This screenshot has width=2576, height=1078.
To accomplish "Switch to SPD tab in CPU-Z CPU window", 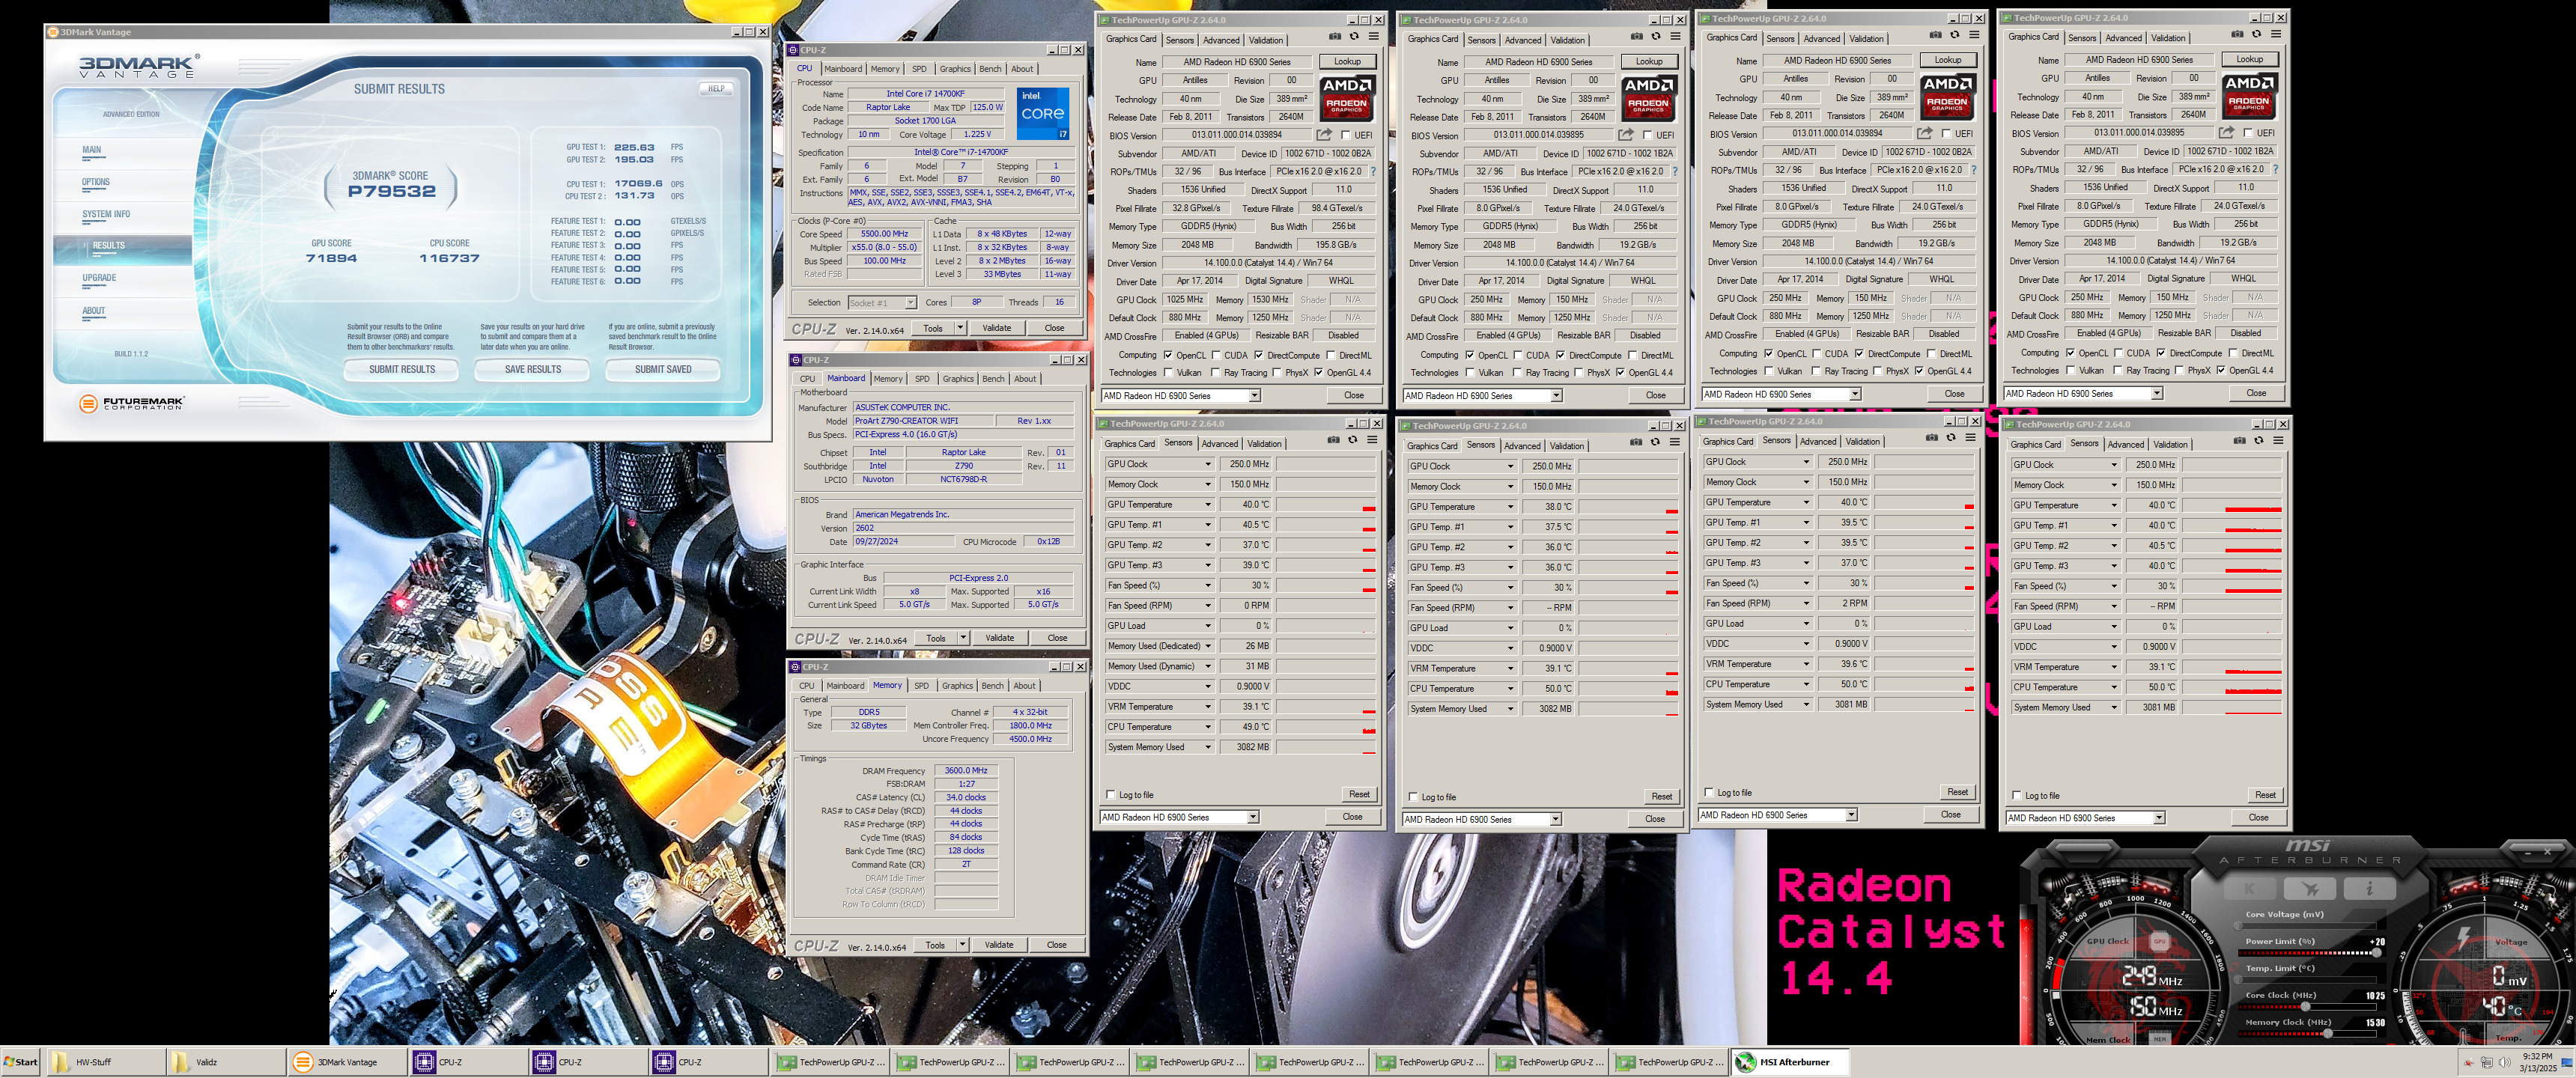I will 919,69.
